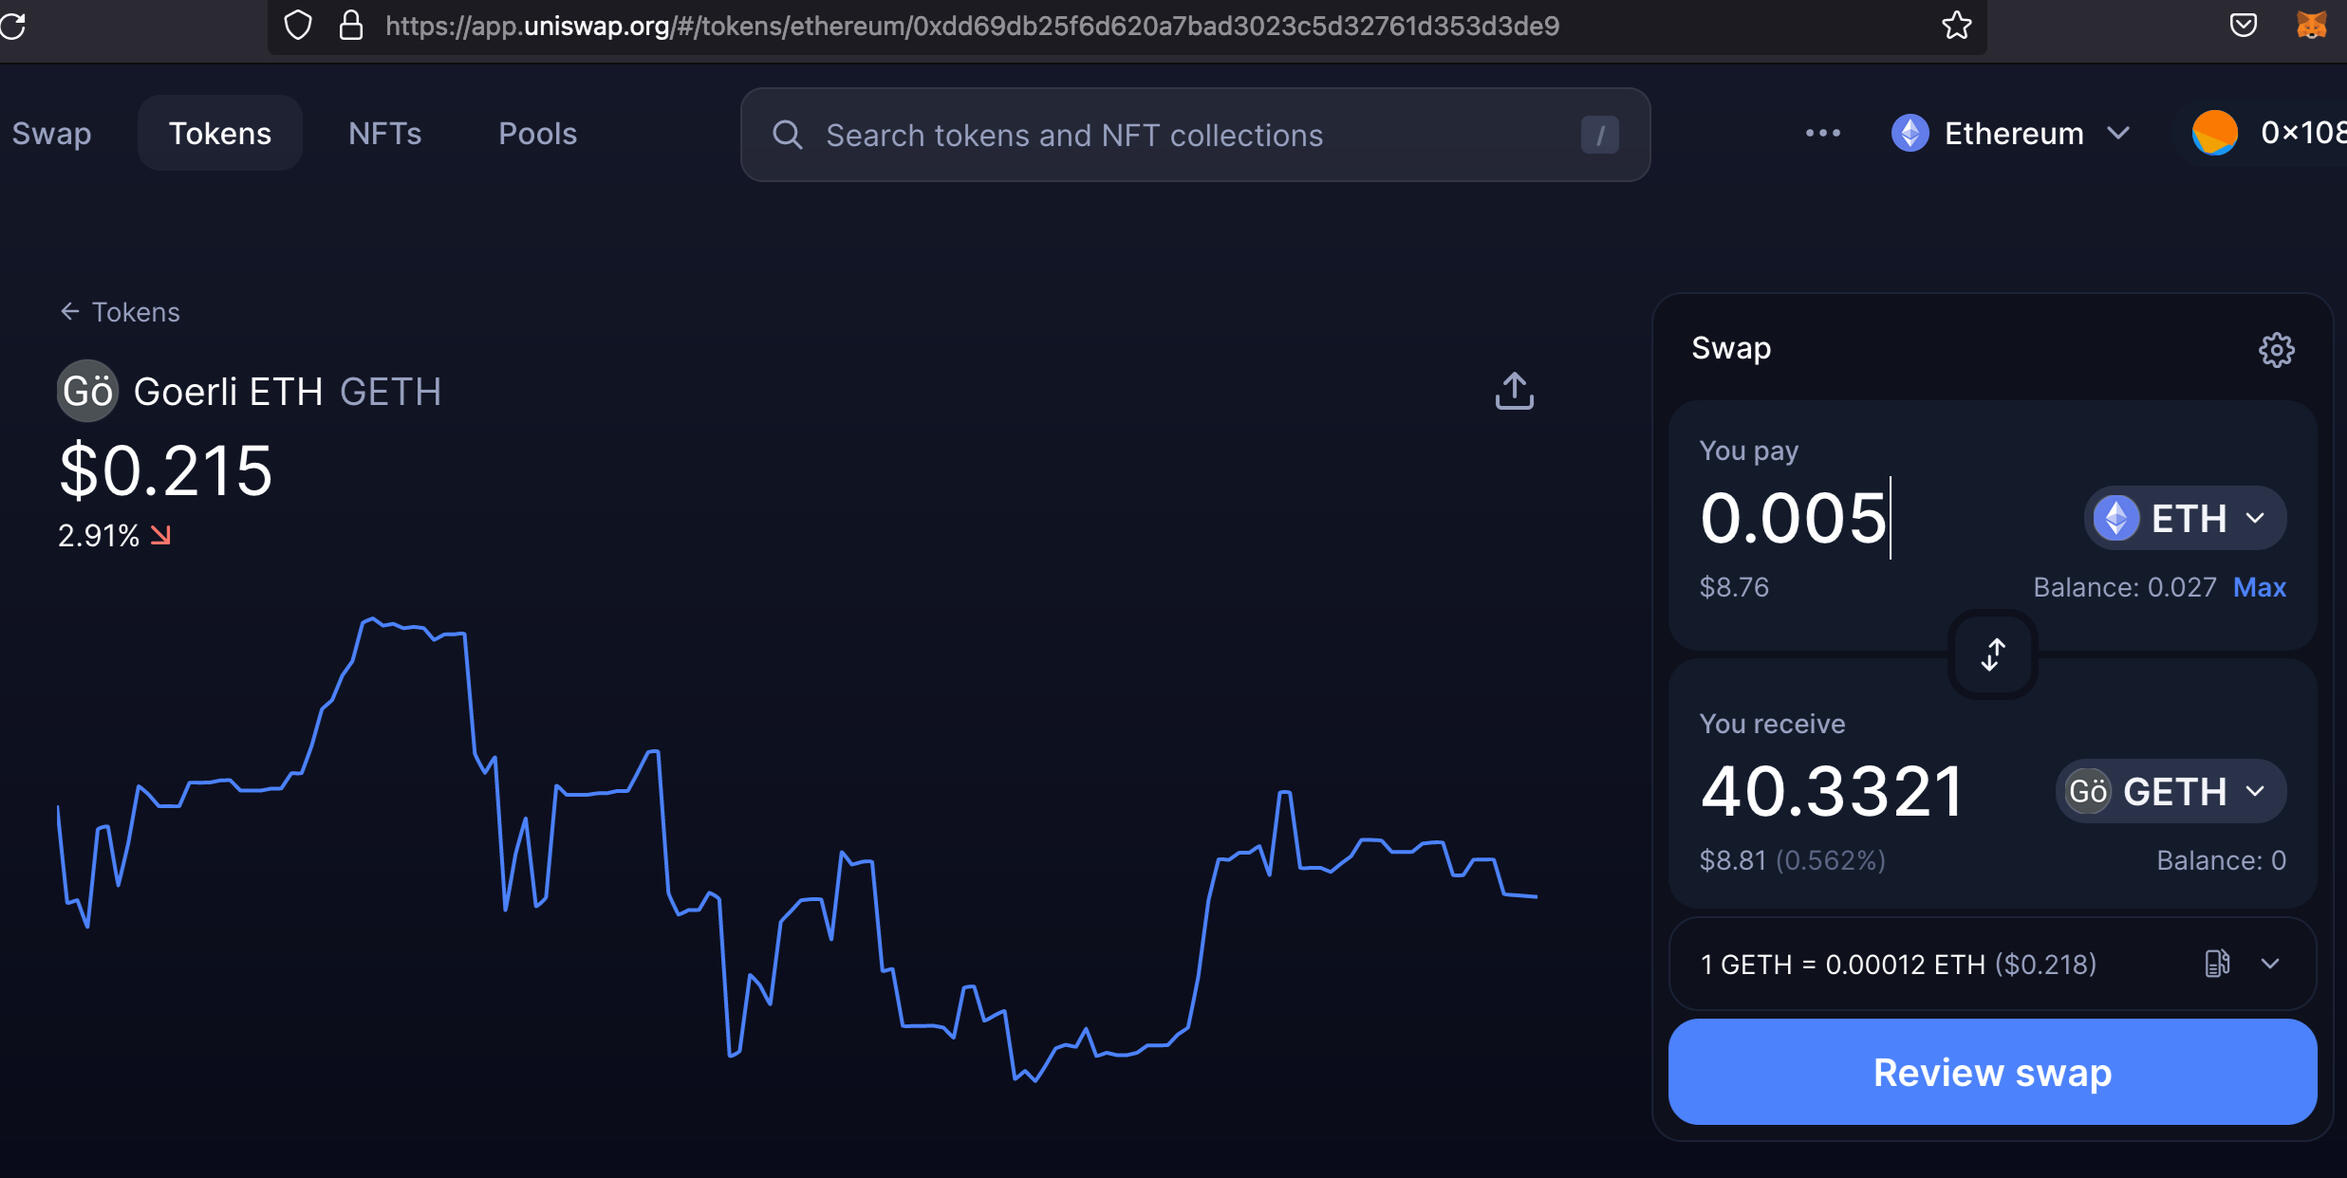Expand the GETH exchange rate details

tap(2270, 963)
